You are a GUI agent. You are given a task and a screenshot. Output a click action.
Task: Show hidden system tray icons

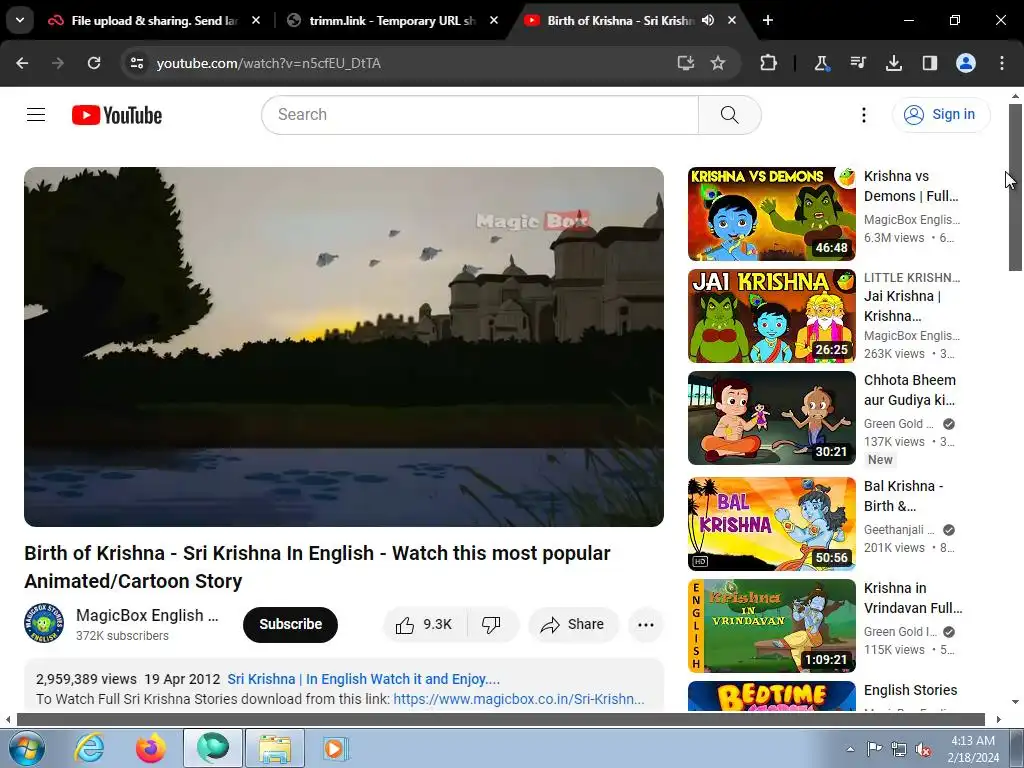pyautogui.click(x=850, y=749)
